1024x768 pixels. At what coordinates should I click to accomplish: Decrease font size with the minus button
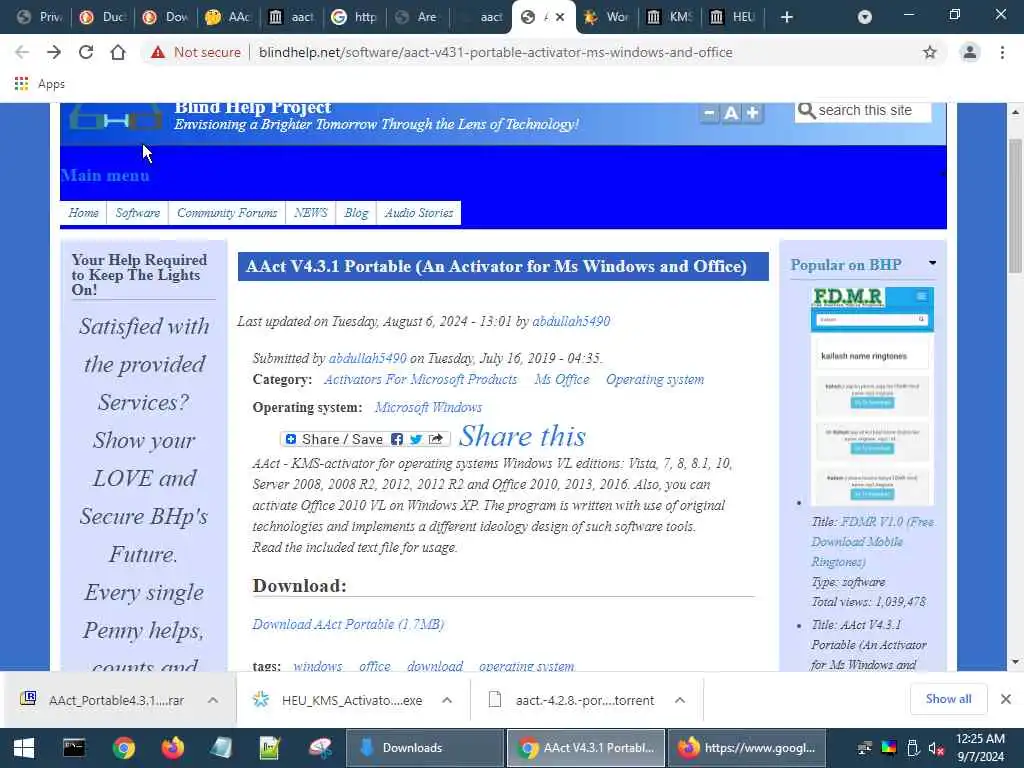pos(709,113)
